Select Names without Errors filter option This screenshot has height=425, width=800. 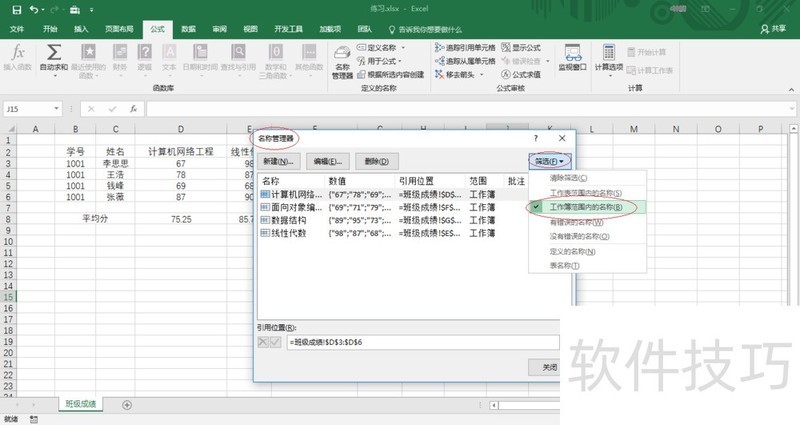tap(587, 237)
